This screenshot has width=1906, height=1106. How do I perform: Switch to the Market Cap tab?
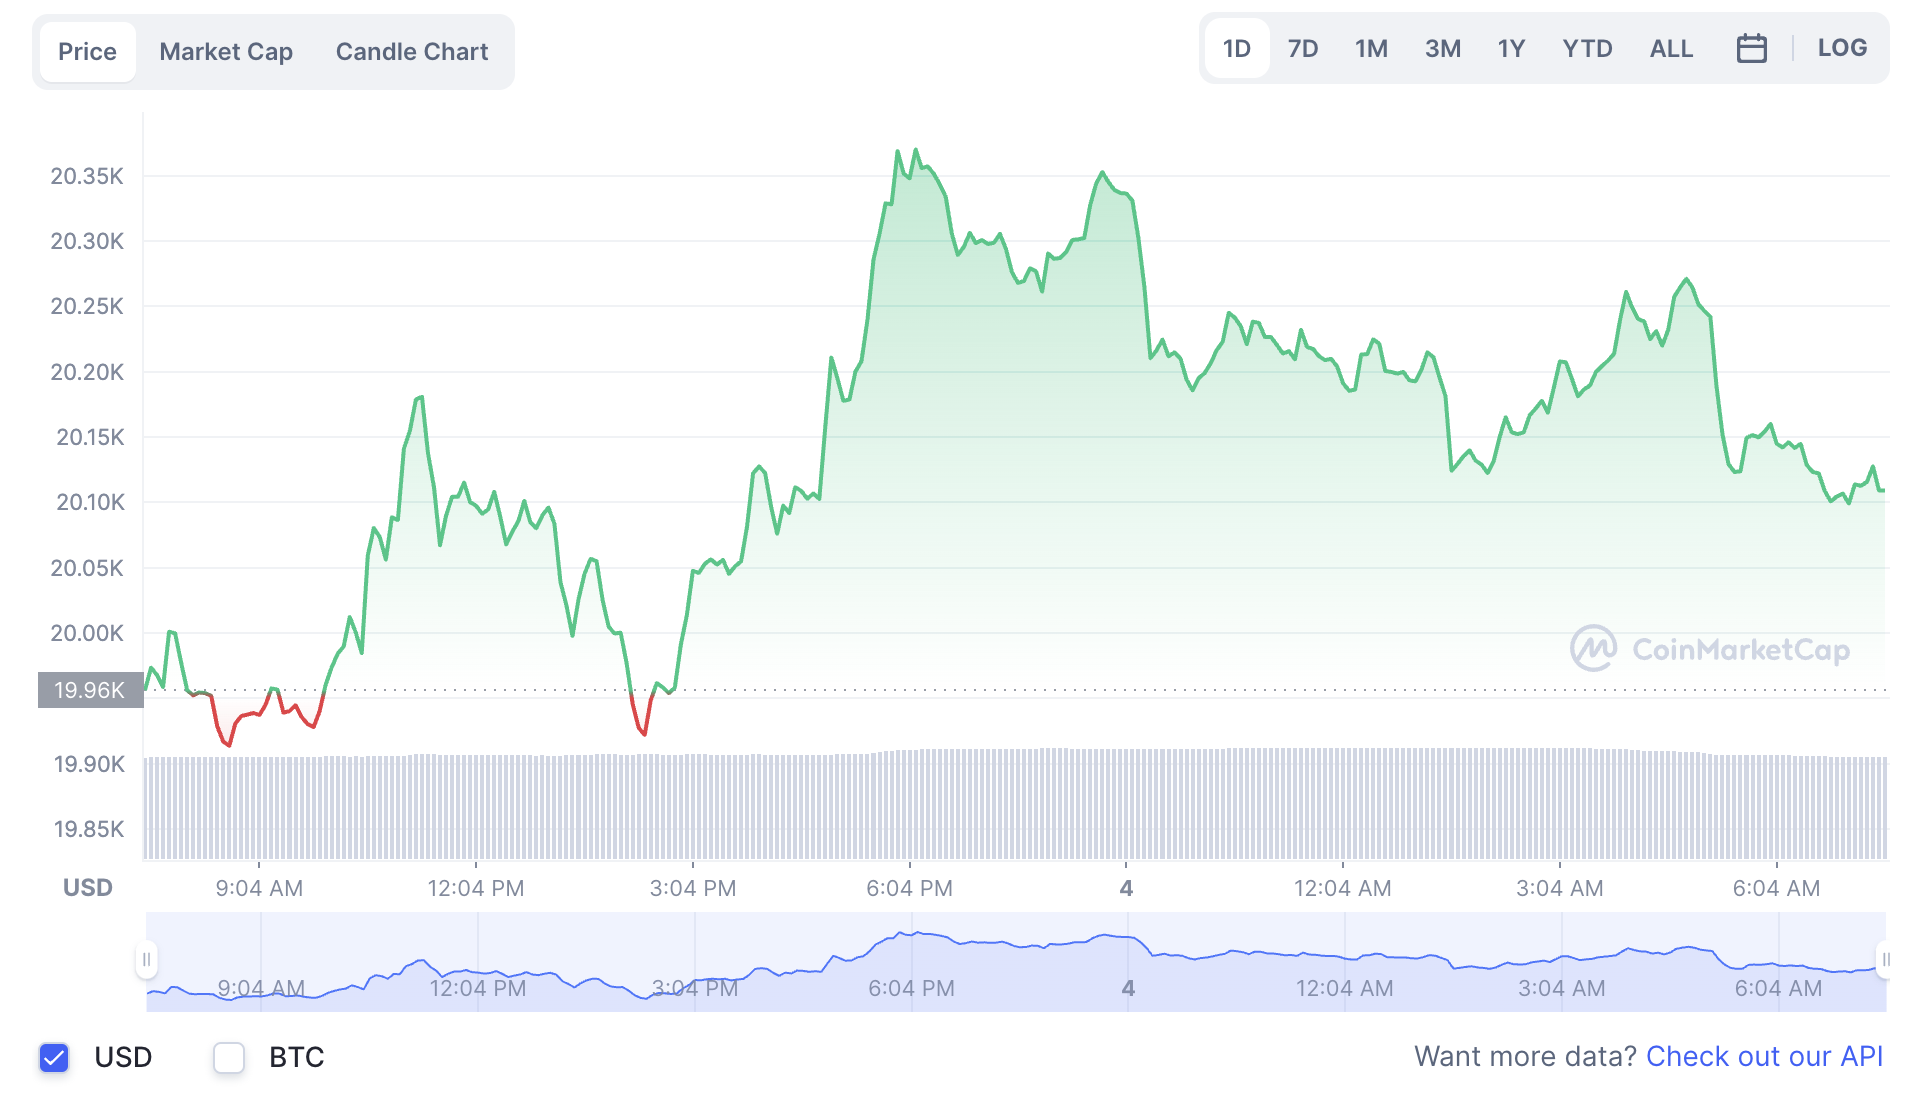pos(226,52)
